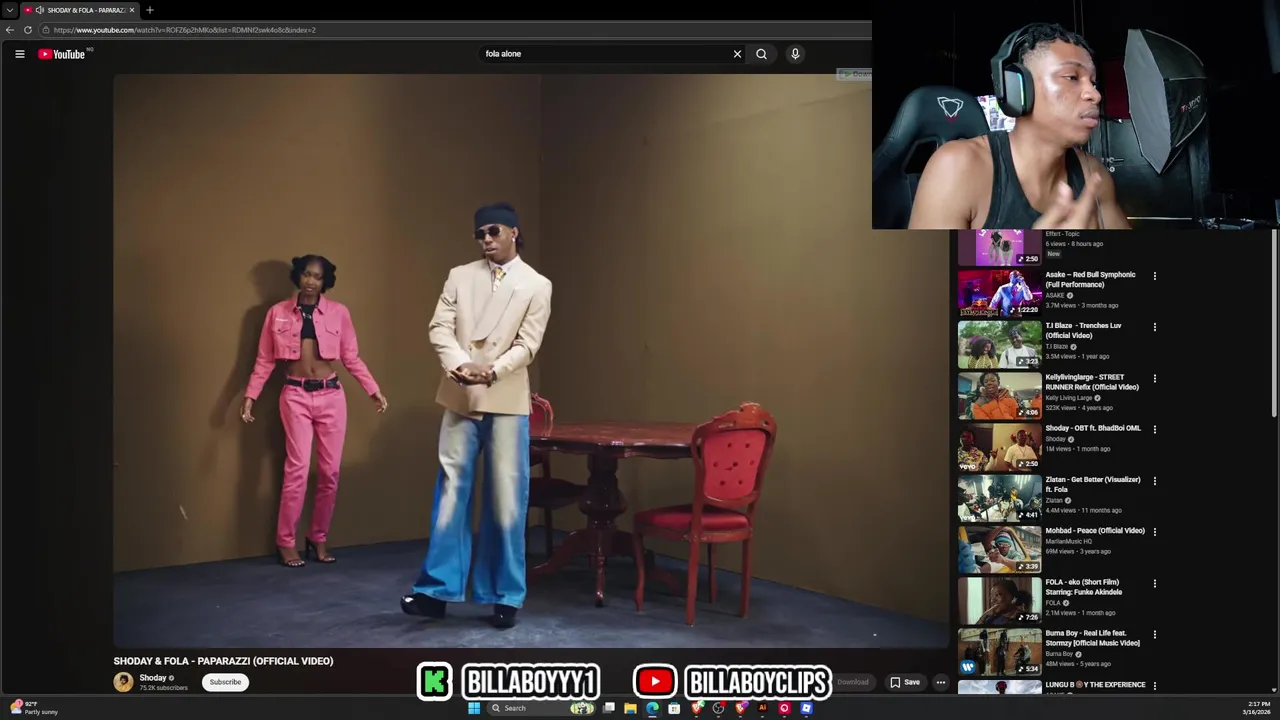Screen dimensions: 1280x720
Task: Subscribe to the Shoday channel
Action: pyautogui.click(x=225, y=682)
